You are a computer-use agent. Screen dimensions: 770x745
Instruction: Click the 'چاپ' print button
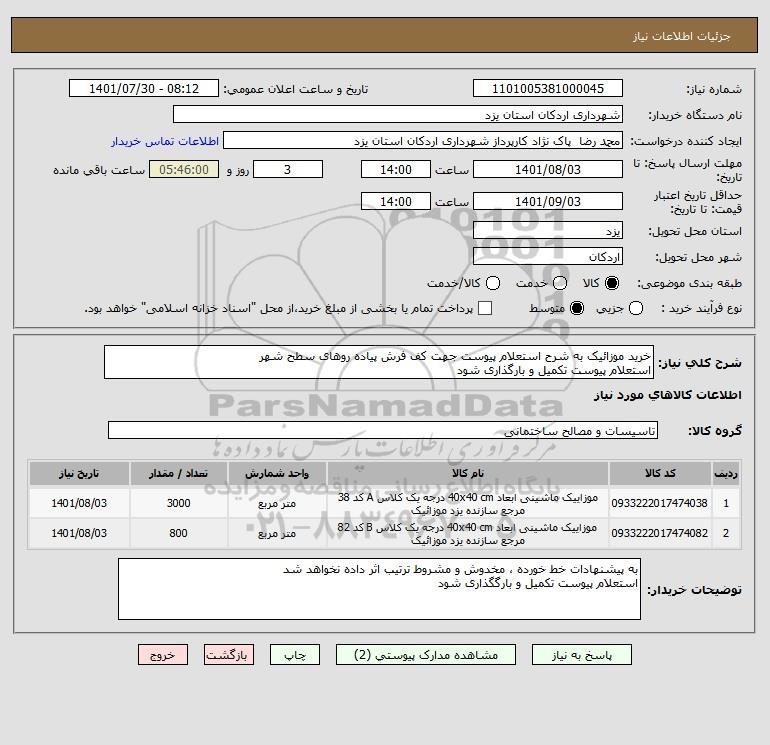click(295, 655)
